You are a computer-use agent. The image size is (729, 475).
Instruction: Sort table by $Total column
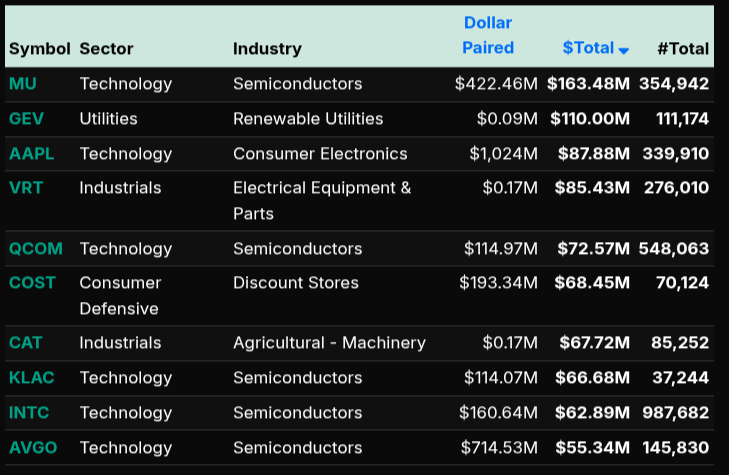pos(588,48)
